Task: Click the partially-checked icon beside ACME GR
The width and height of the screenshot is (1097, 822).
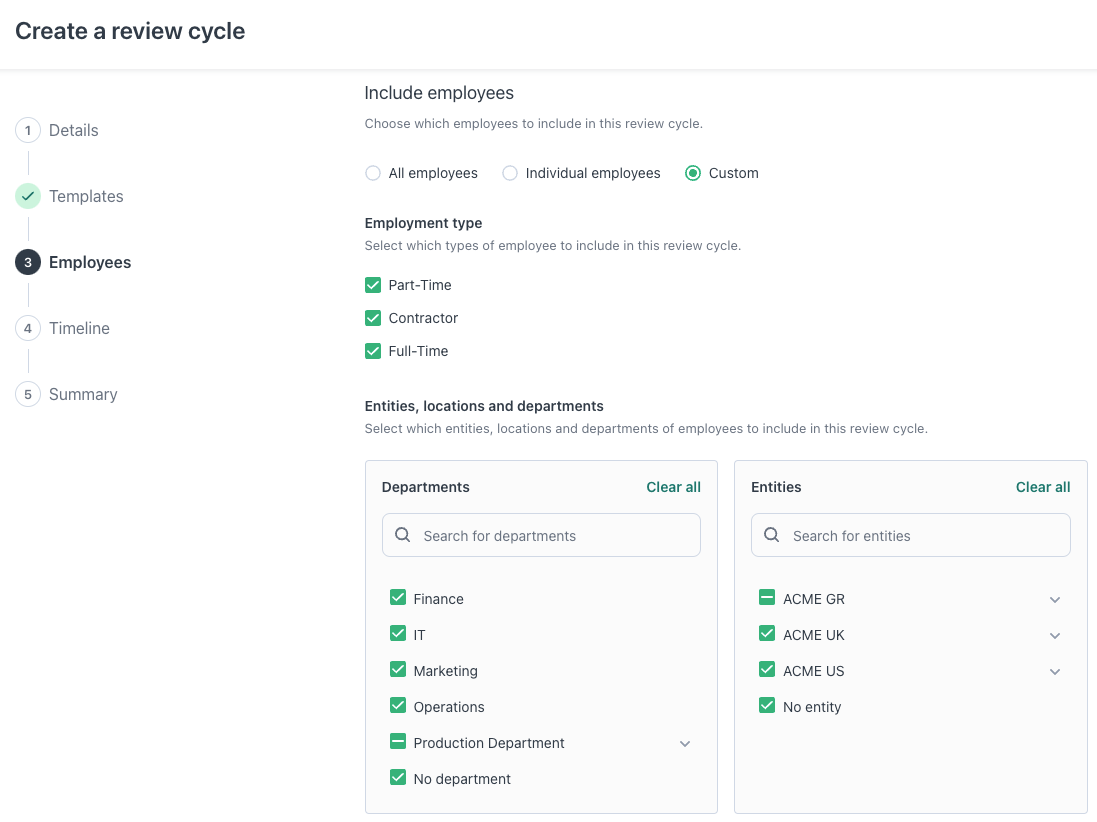Action: 767,597
